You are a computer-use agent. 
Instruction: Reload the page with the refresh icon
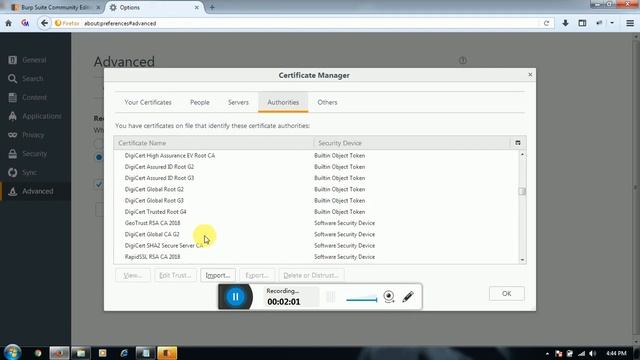[x=546, y=23]
